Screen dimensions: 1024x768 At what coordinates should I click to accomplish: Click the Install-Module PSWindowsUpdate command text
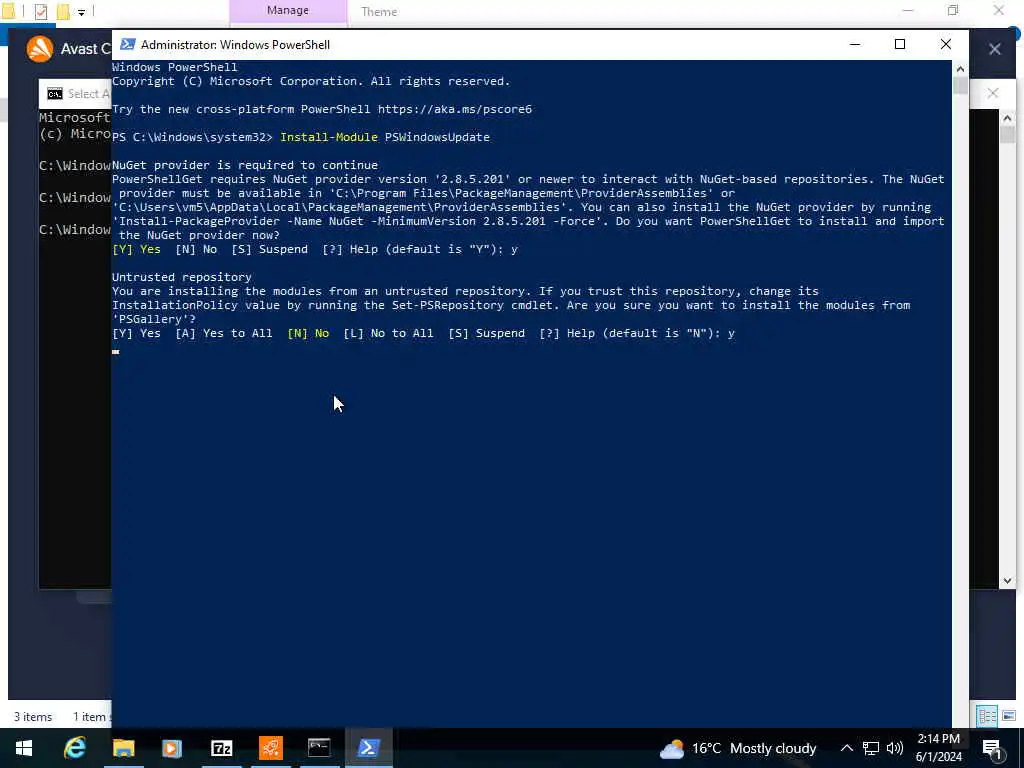385,137
